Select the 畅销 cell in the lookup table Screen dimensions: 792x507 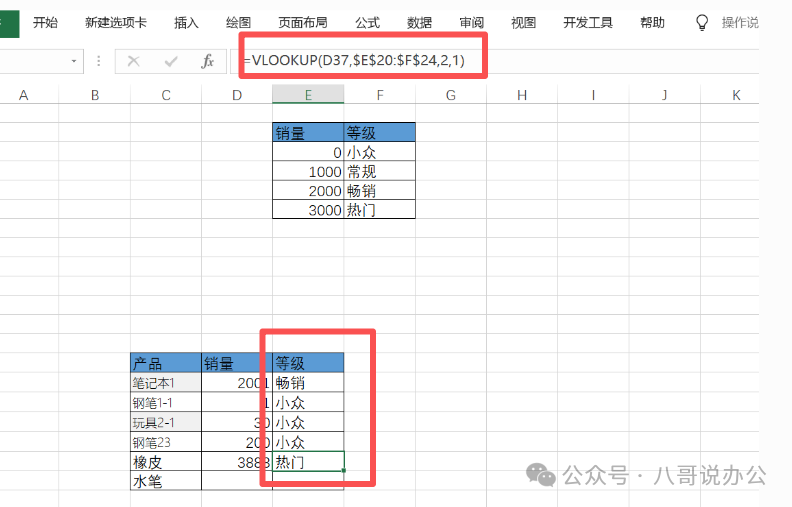click(380, 190)
